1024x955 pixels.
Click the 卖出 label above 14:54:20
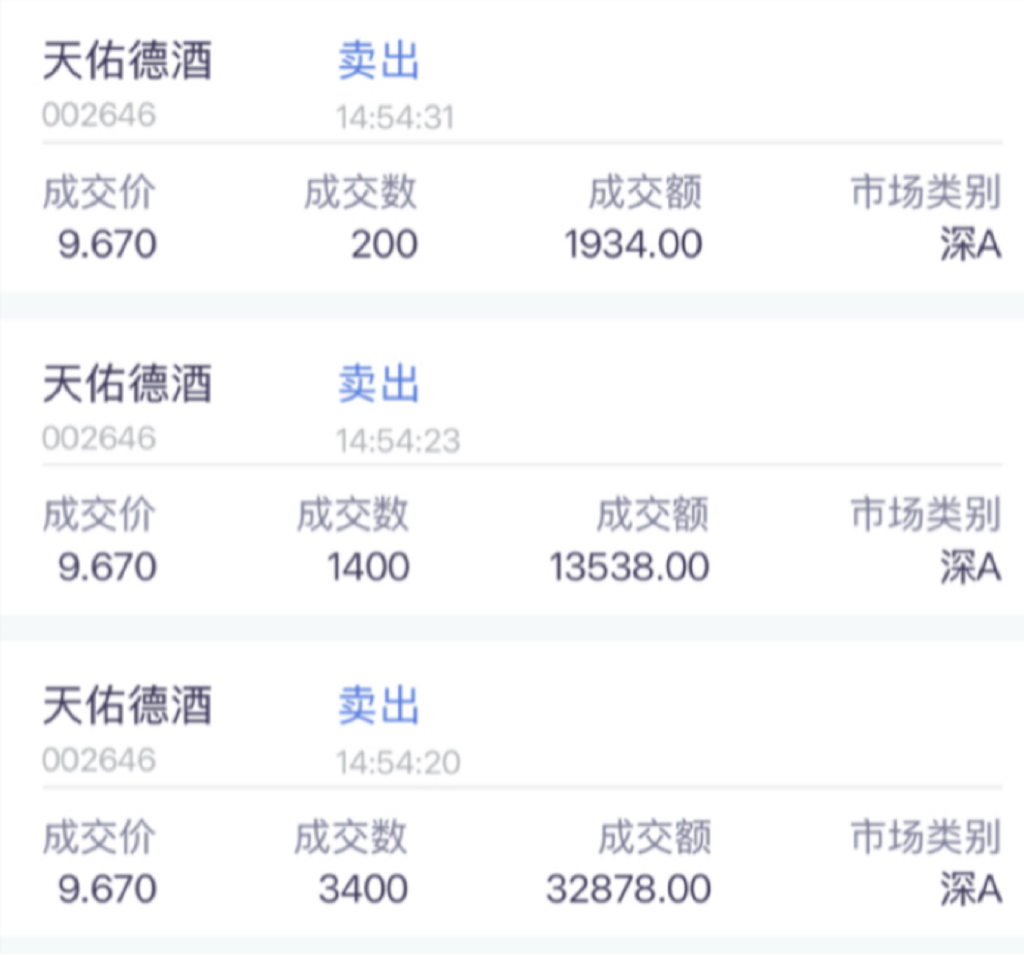pyautogui.click(x=378, y=707)
